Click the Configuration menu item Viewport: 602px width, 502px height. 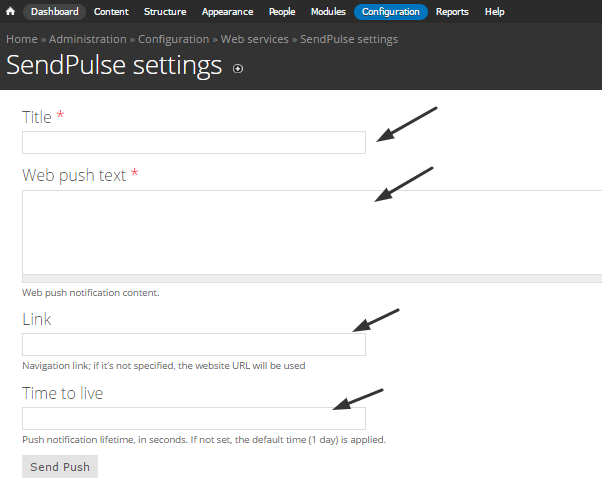391,12
